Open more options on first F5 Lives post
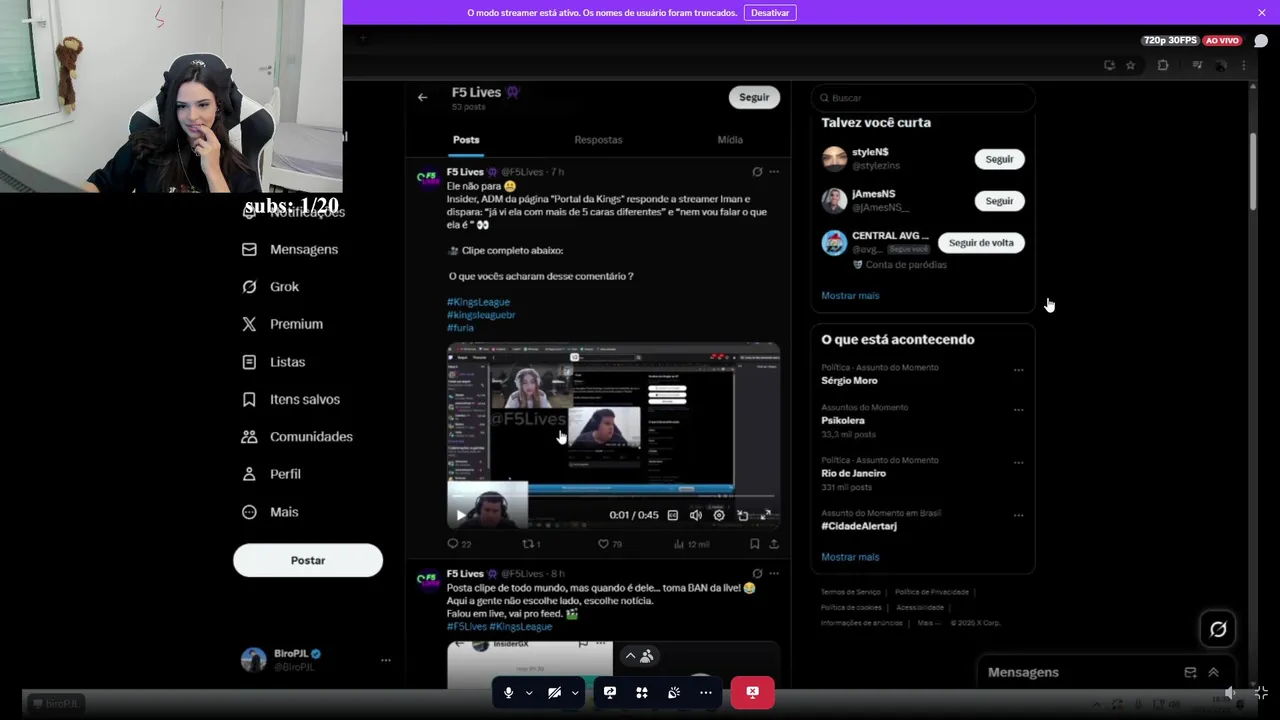Screen dimensions: 1280x720 pos(774,172)
